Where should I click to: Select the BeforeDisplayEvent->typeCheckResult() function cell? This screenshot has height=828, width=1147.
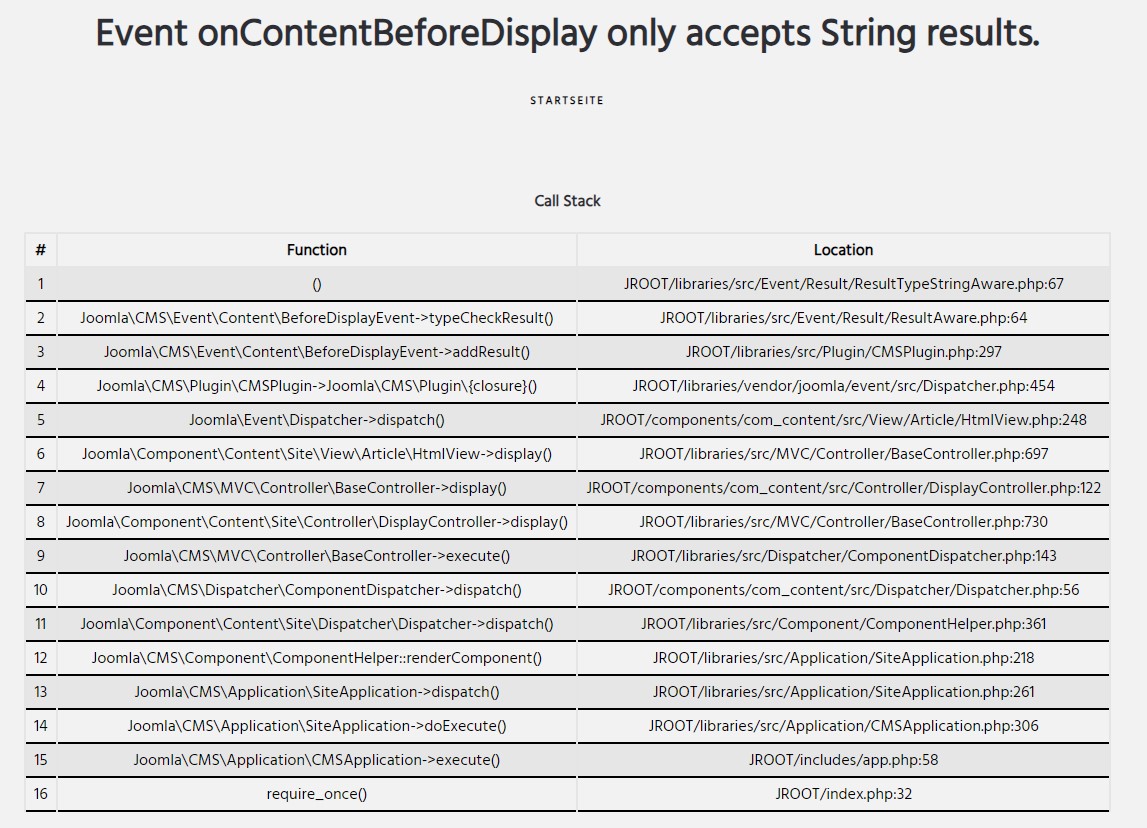316,318
